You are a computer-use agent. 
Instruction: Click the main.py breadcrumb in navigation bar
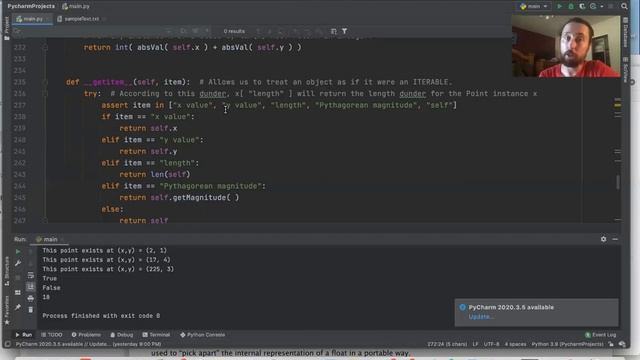pyautogui.click(x=76, y=6)
